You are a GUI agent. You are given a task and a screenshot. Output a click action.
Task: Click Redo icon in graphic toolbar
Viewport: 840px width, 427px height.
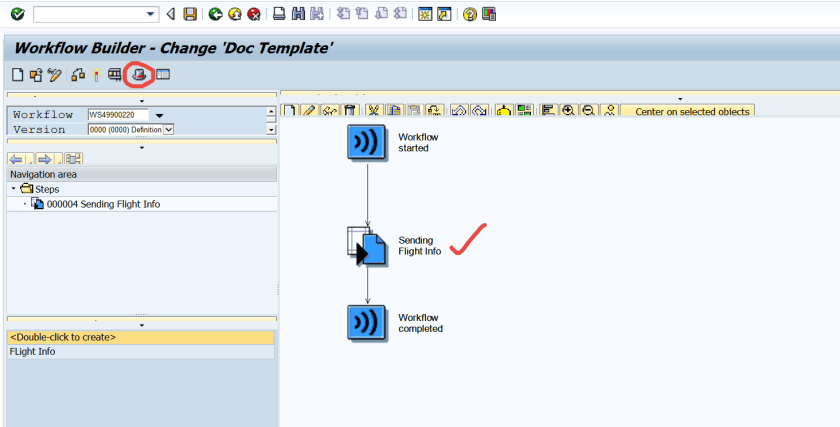(x=478, y=110)
